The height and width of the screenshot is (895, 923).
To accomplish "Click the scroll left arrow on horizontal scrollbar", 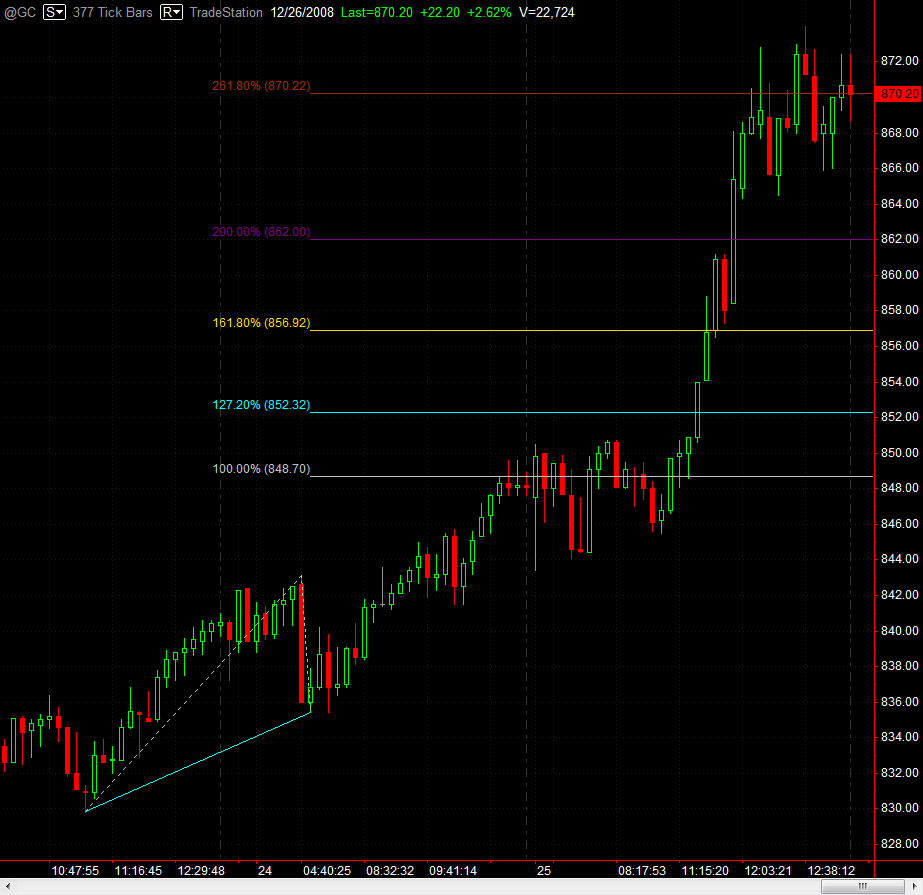I will click(x=7, y=886).
